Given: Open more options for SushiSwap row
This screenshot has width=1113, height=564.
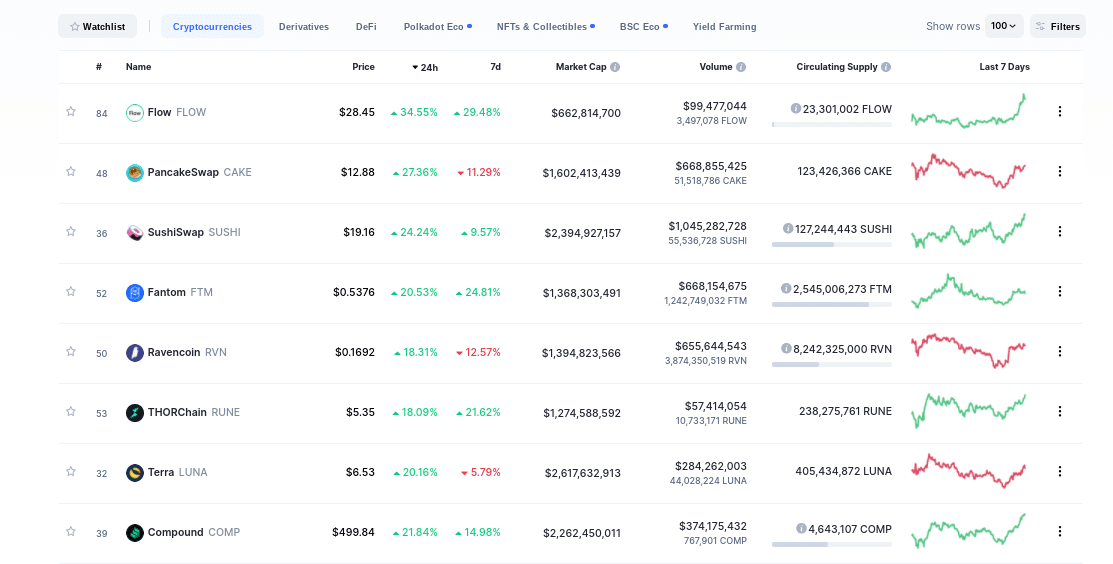Looking at the screenshot, I should click(1060, 231).
